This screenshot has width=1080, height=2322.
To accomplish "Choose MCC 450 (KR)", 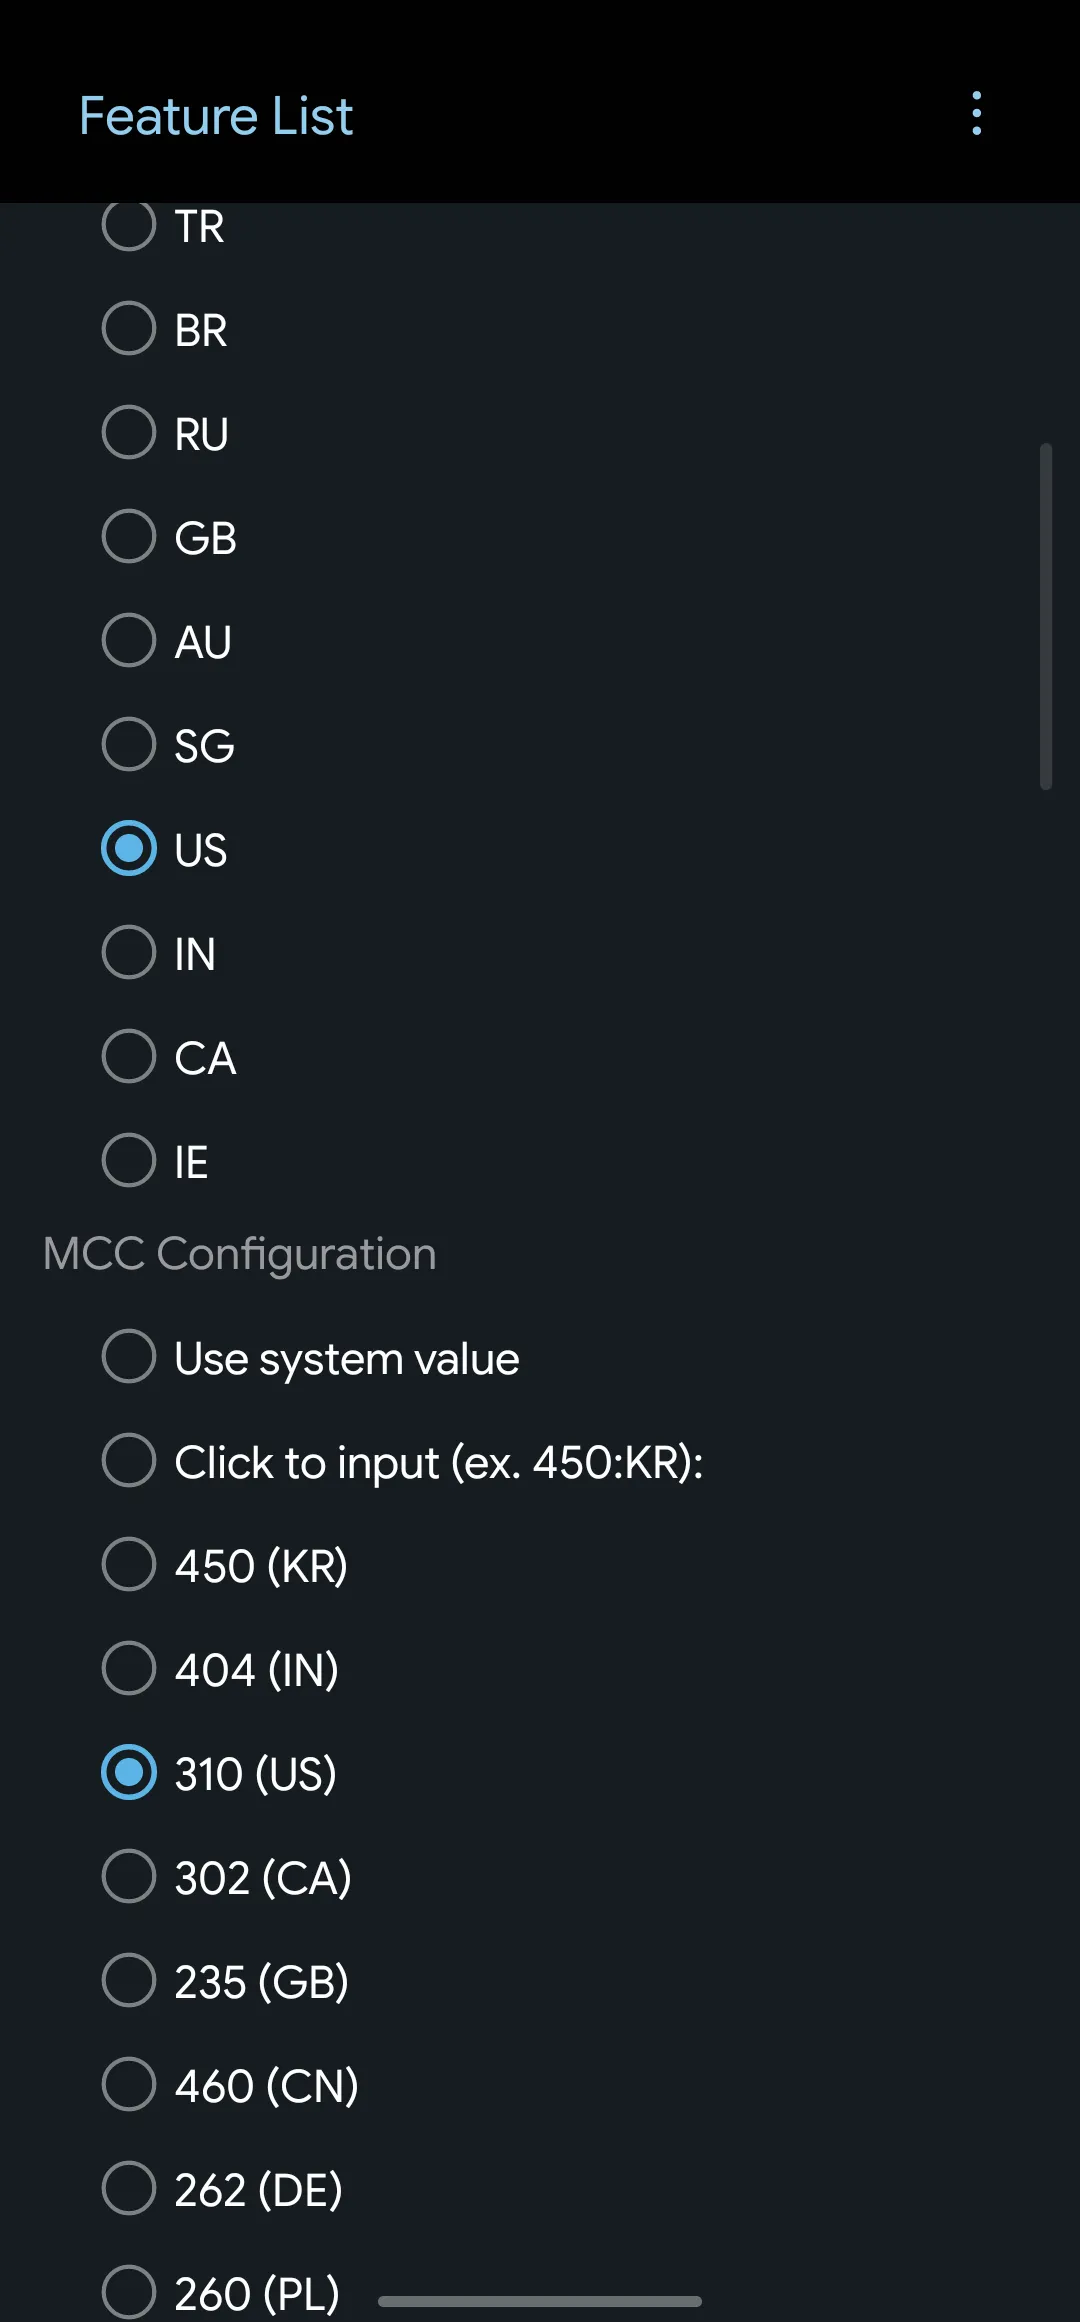I will [129, 1565].
